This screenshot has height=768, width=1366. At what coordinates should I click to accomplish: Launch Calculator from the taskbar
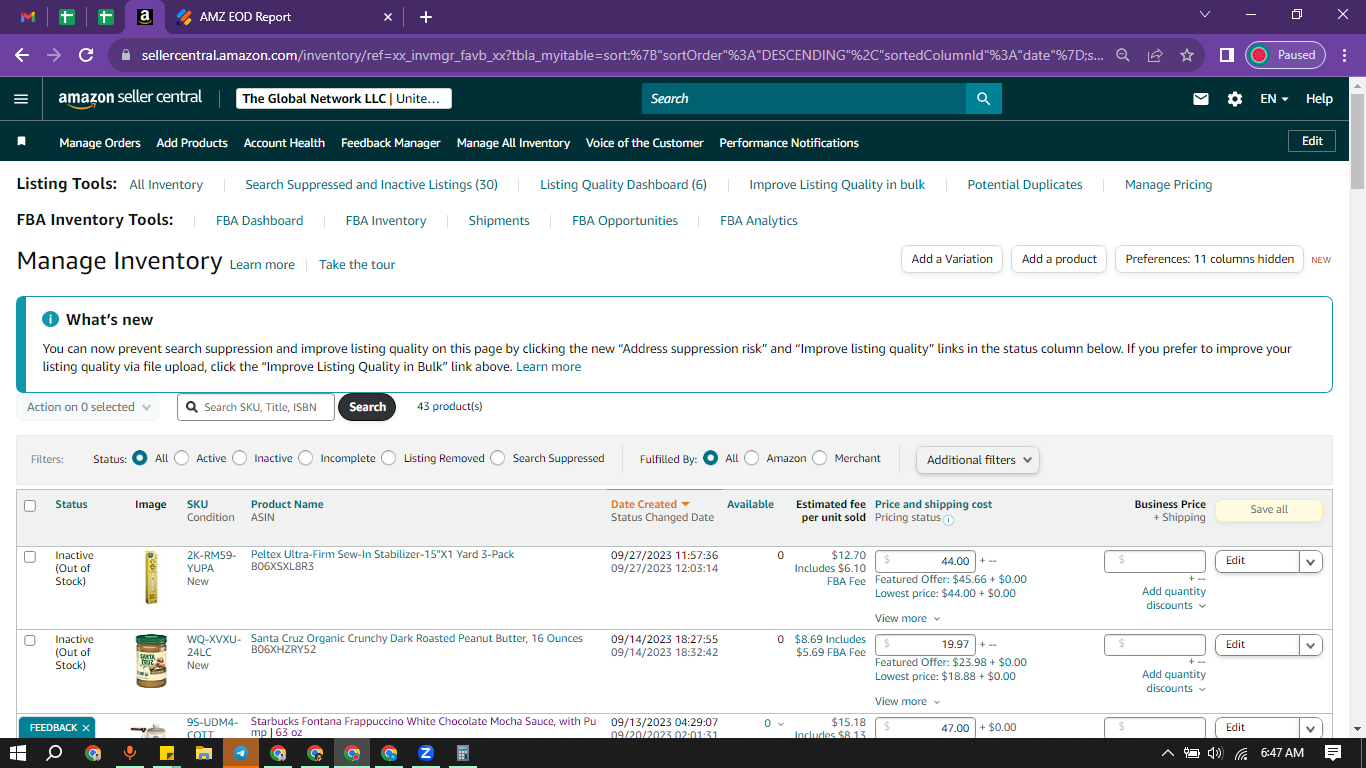tap(462, 753)
